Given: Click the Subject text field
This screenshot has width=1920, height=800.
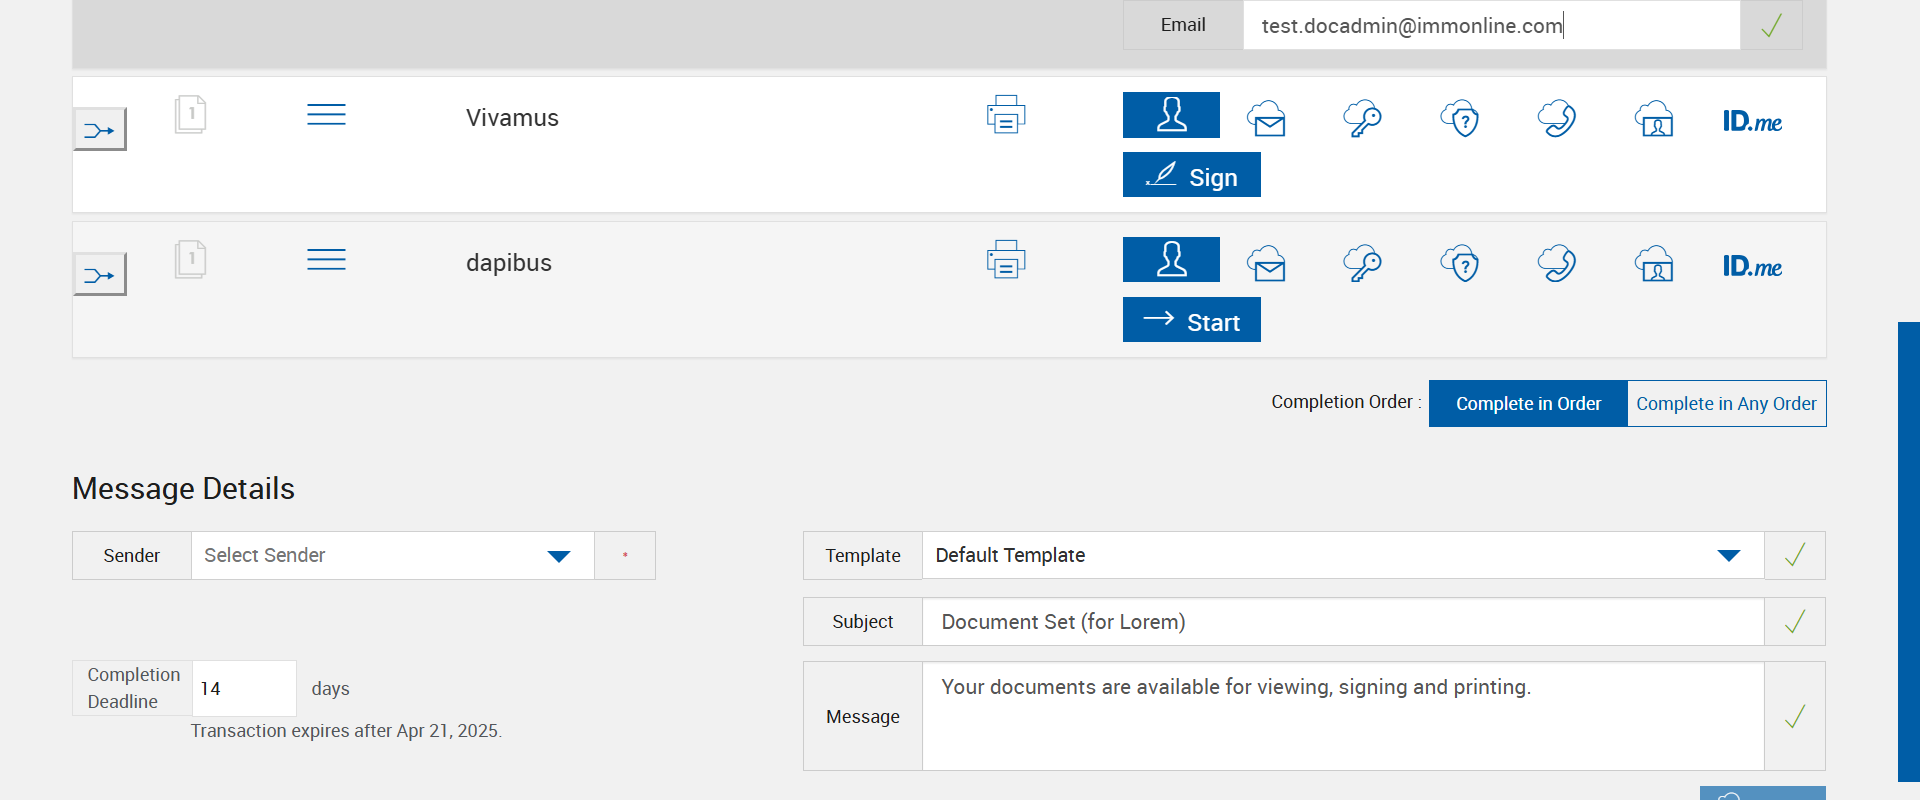Looking at the screenshot, I should (x=1342, y=622).
